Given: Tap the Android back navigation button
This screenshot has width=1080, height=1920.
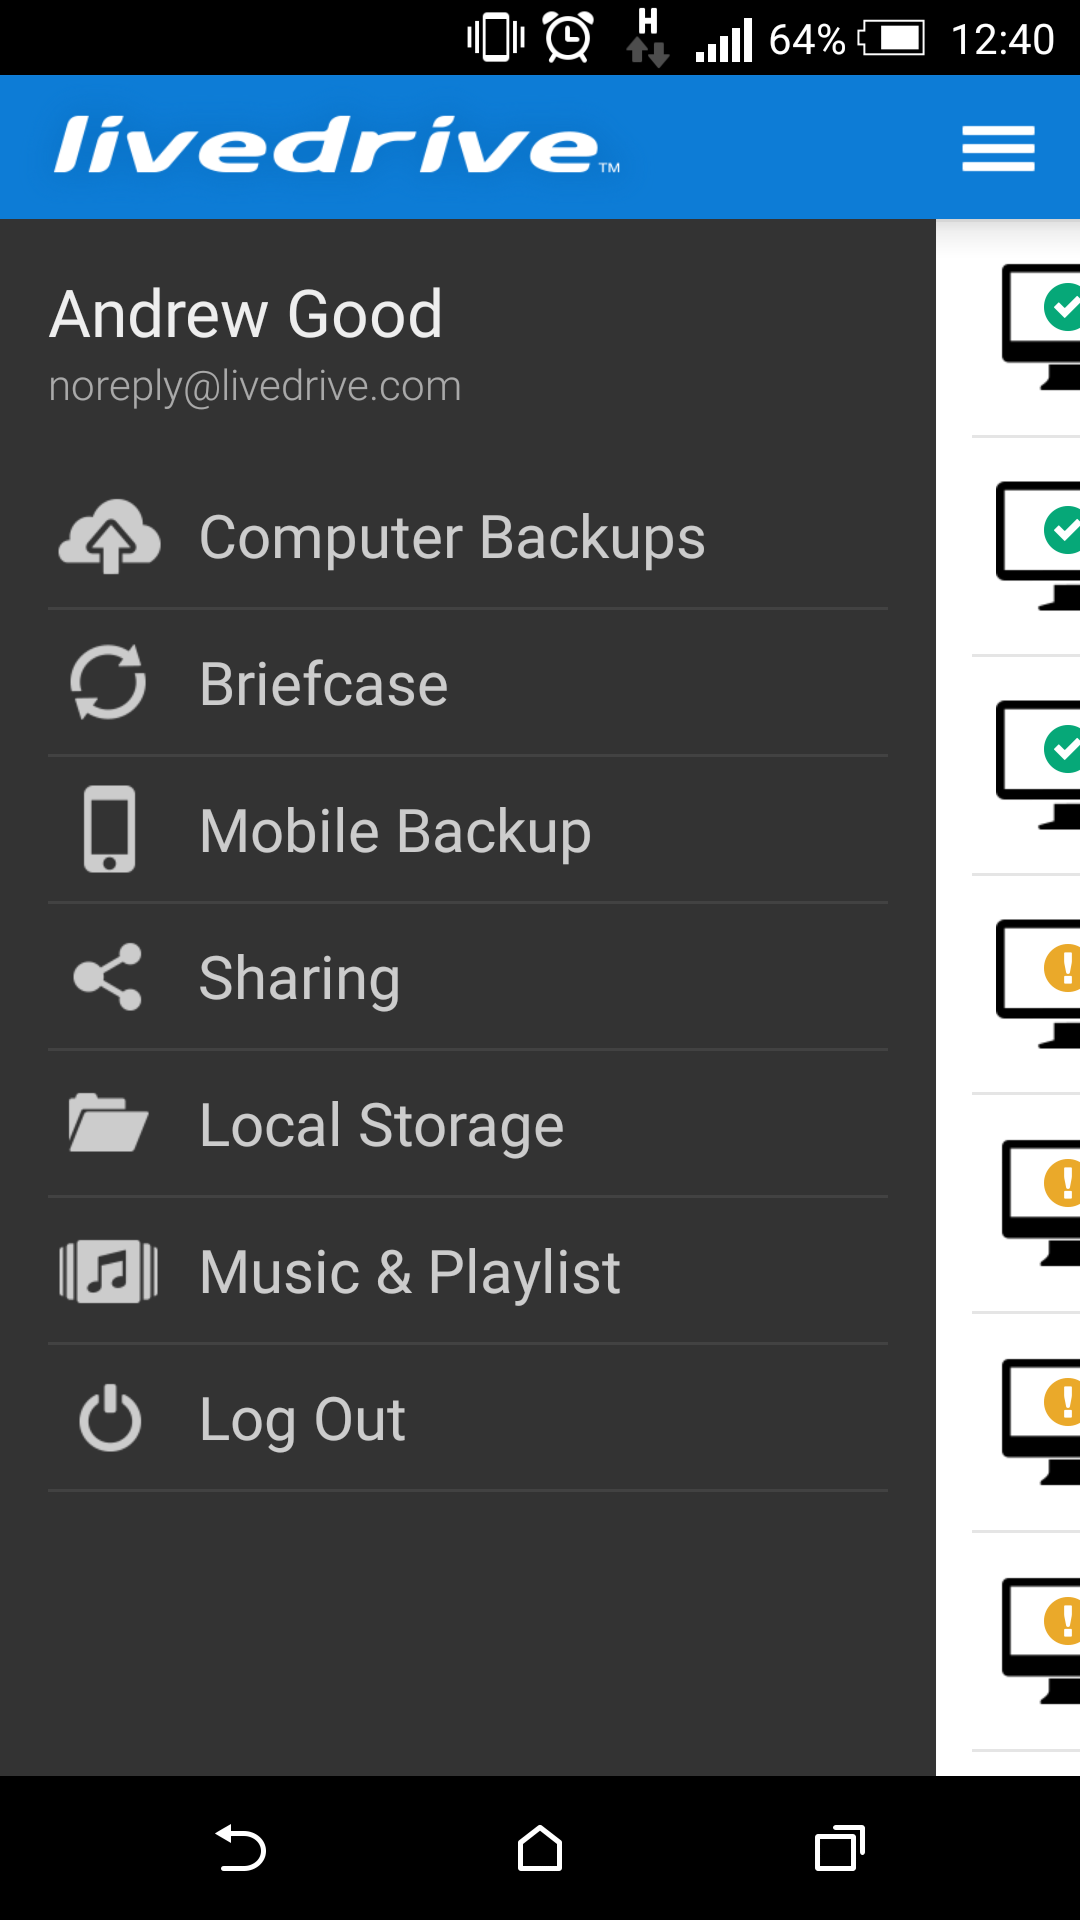Looking at the screenshot, I should 240,1848.
